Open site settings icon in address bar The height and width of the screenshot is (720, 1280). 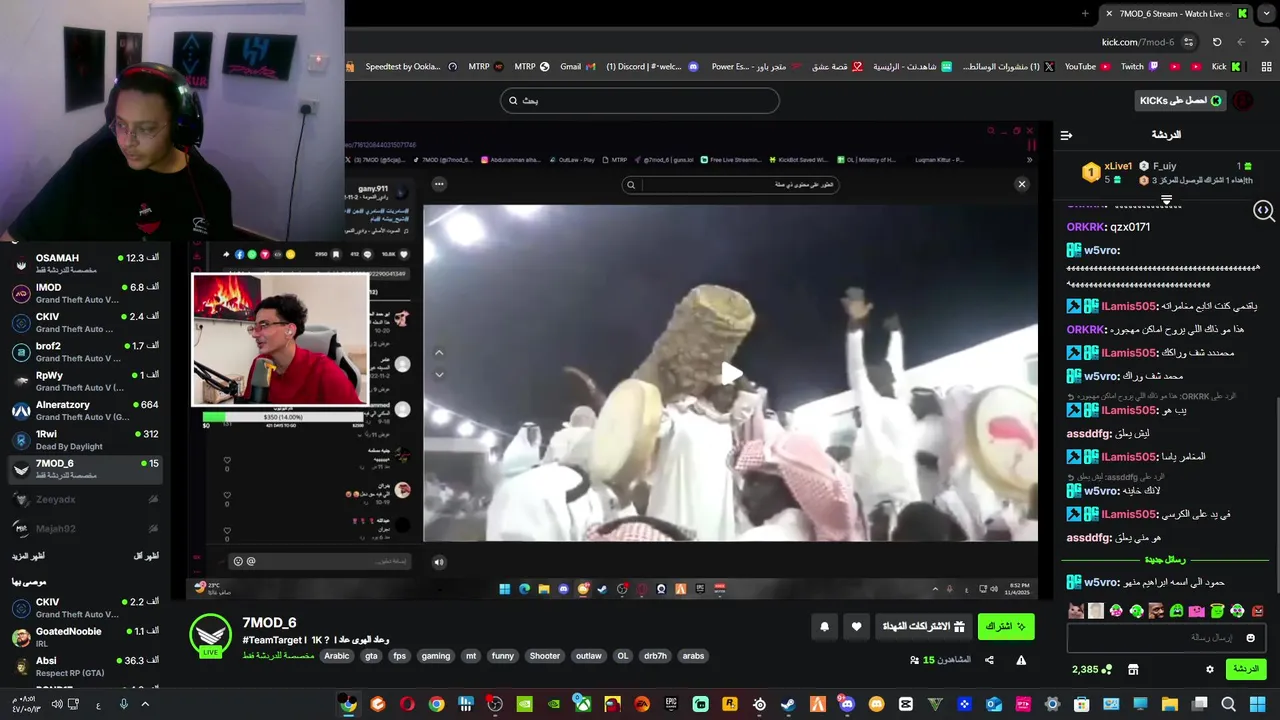coord(1188,42)
